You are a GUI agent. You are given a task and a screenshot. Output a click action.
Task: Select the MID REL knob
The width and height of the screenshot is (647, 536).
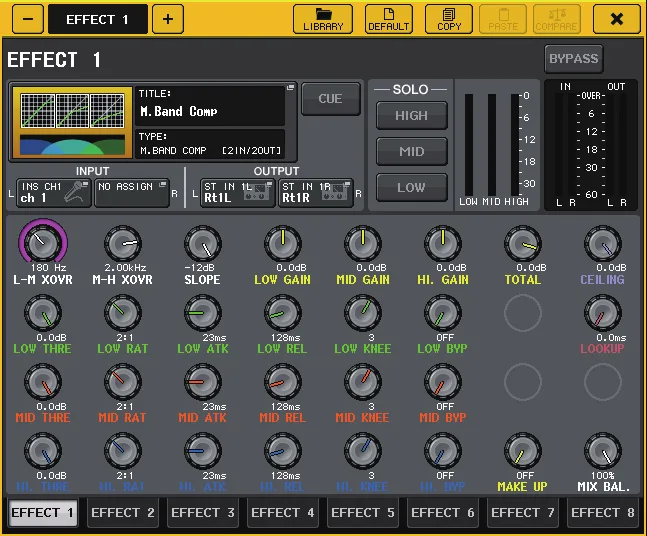283,382
